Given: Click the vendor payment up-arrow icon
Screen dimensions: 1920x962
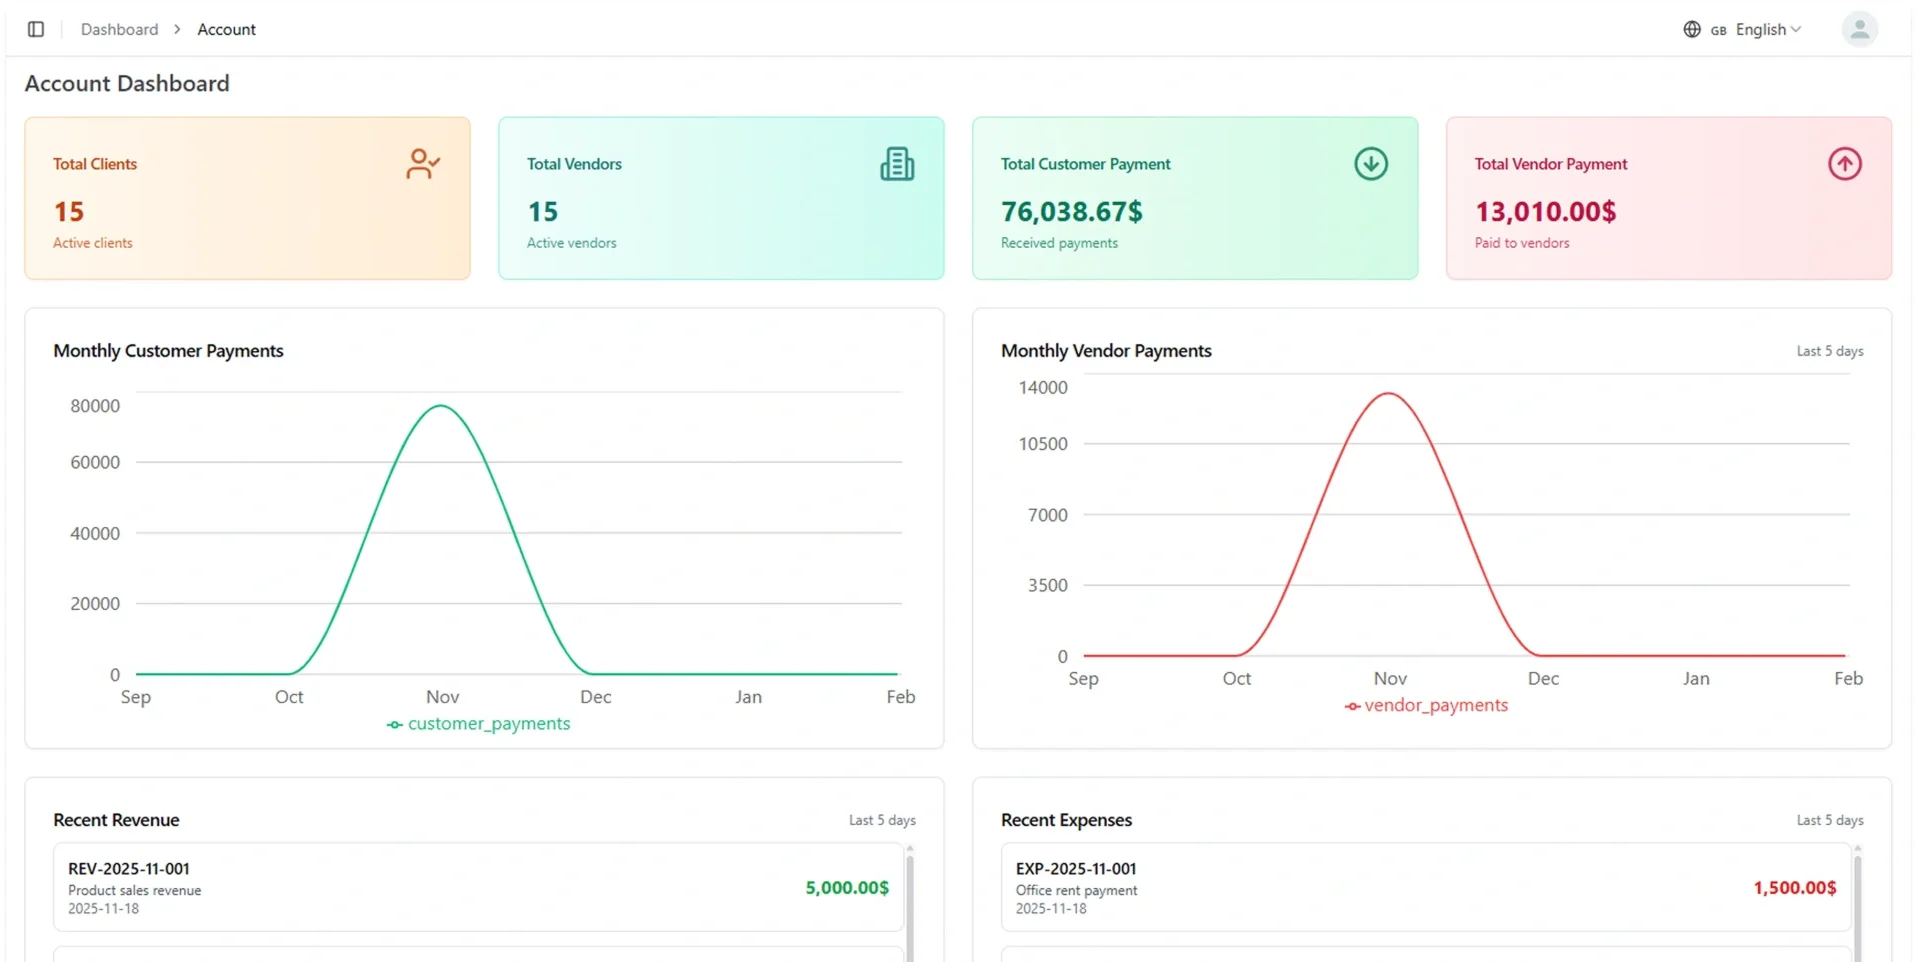Looking at the screenshot, I should (x=1845, y=163).
